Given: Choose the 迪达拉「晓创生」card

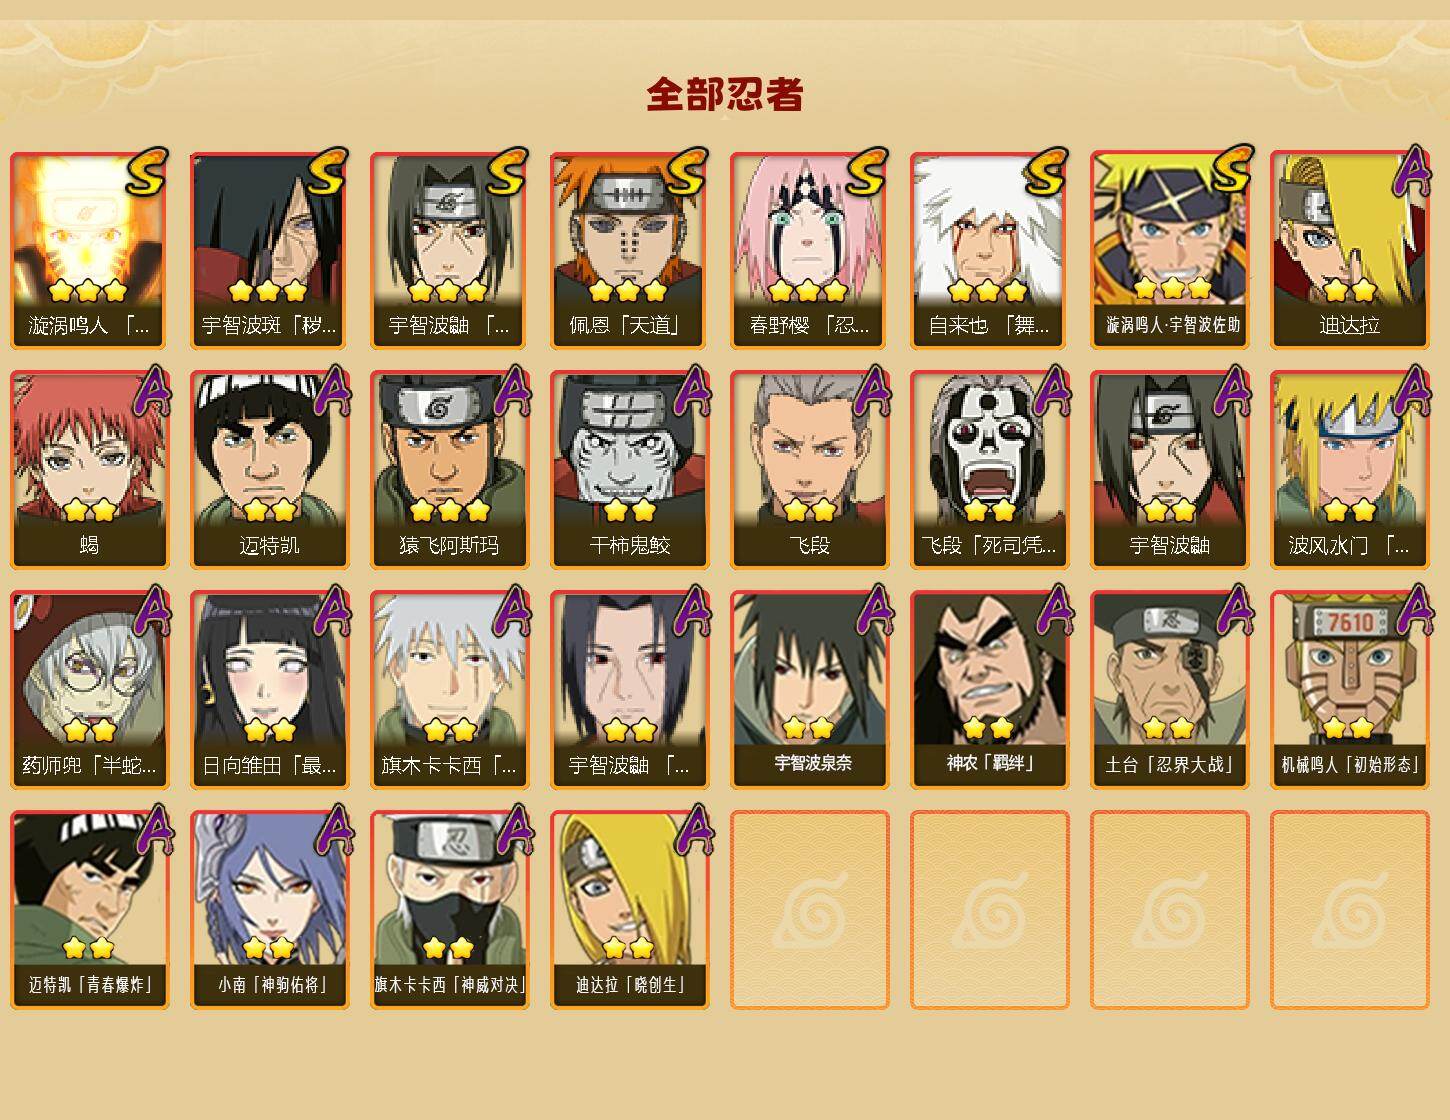Looking at the screenshot, I should (629, 910).
